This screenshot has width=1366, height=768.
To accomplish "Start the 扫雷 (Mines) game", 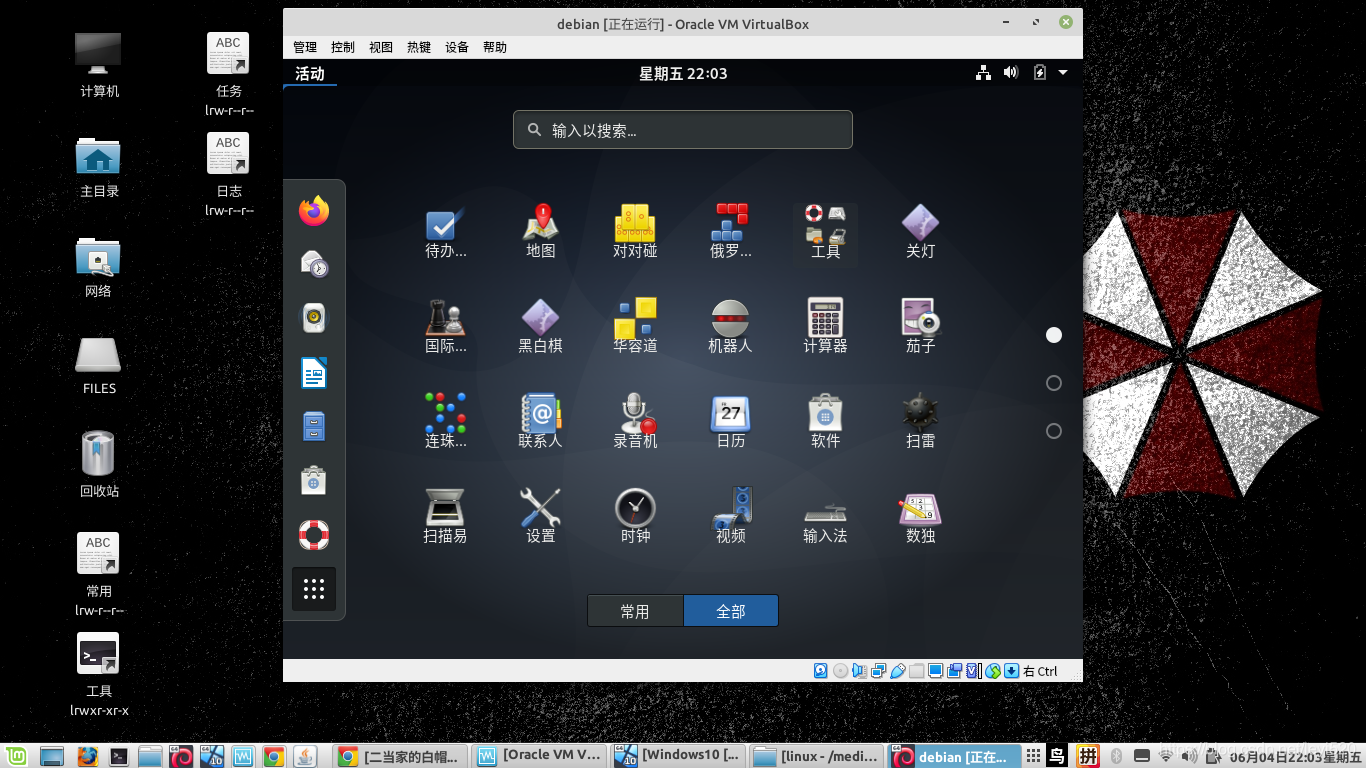I will pos(920,421).
